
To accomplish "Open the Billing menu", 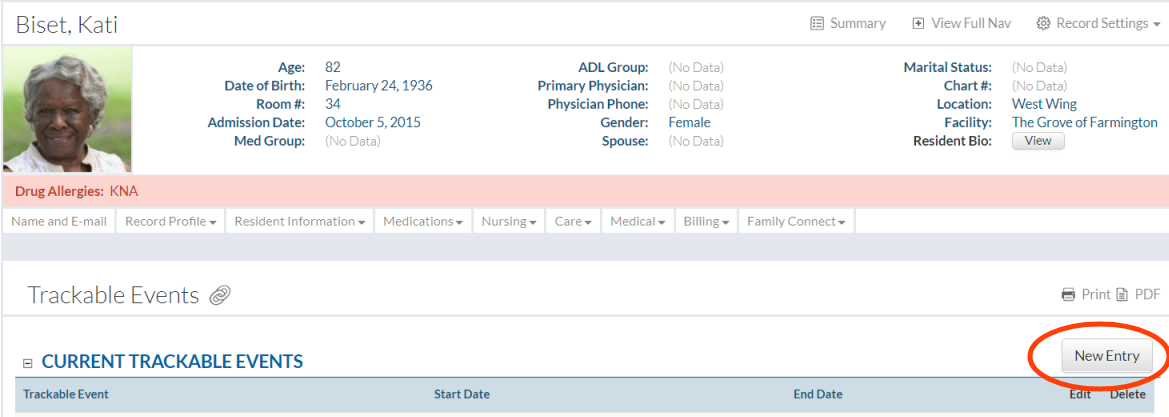I will point(706,222).
